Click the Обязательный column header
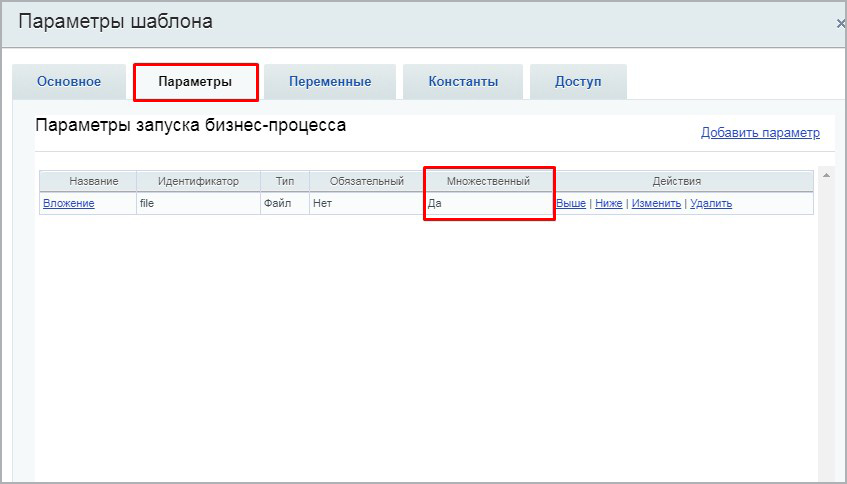Viewport: 847px width, 484px height. 366,181
